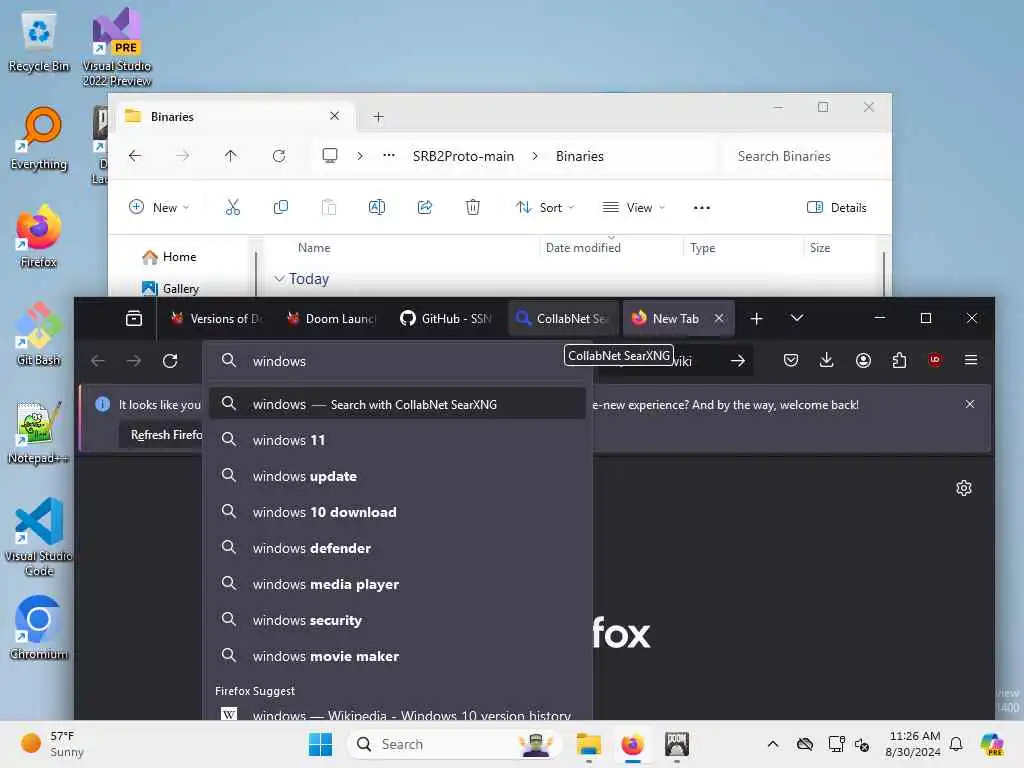Dismiss the Firefox welcome-back notification bar
1024x768 pixels.
point(970,404)
